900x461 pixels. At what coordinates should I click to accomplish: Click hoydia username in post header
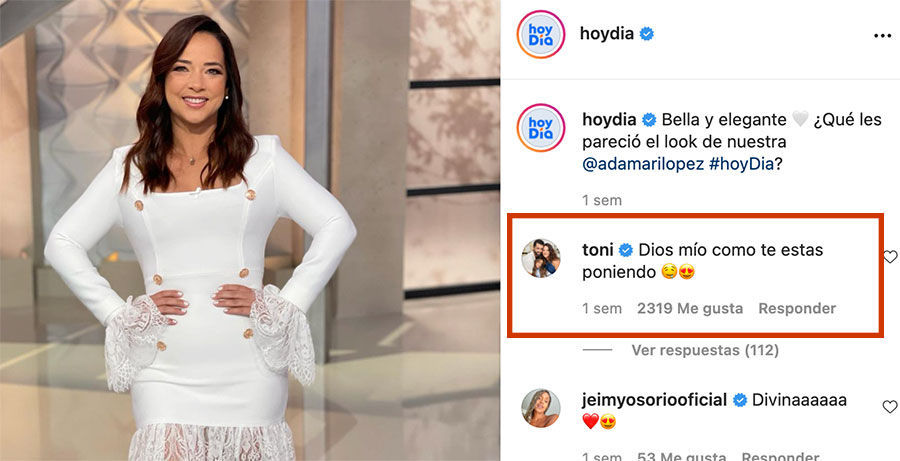point(607,34)
